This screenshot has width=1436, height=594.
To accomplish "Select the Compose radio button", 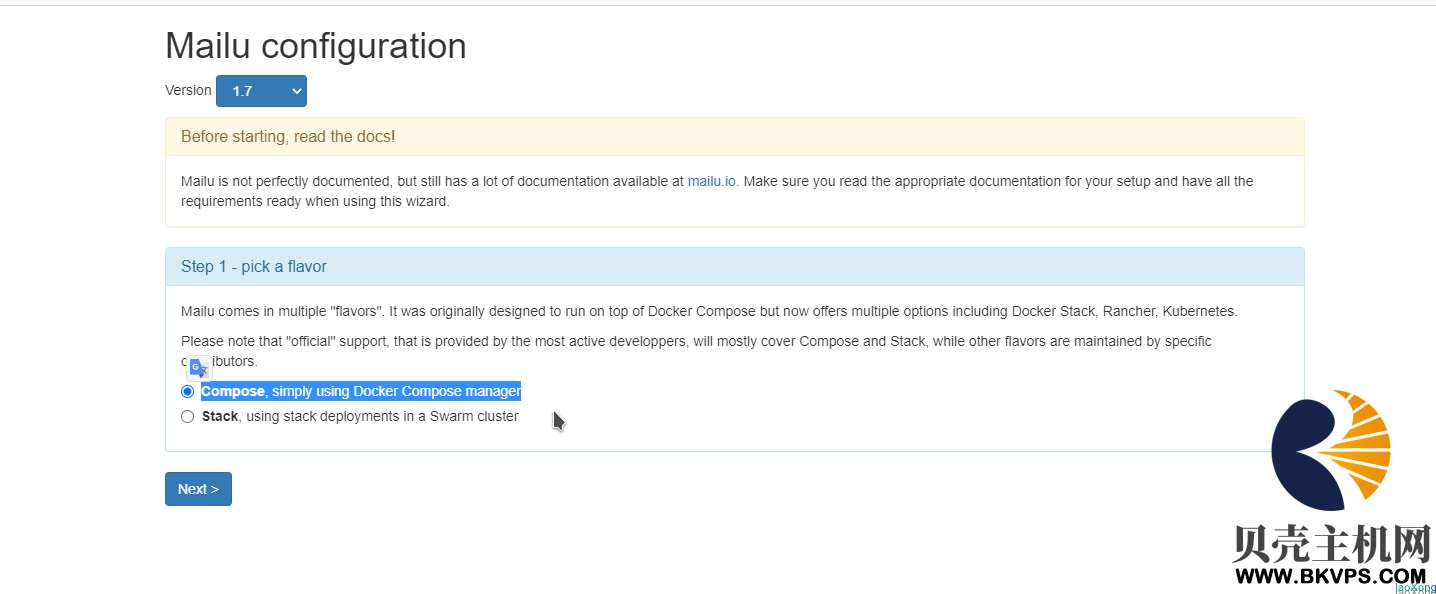I will (x=188, y=391).
